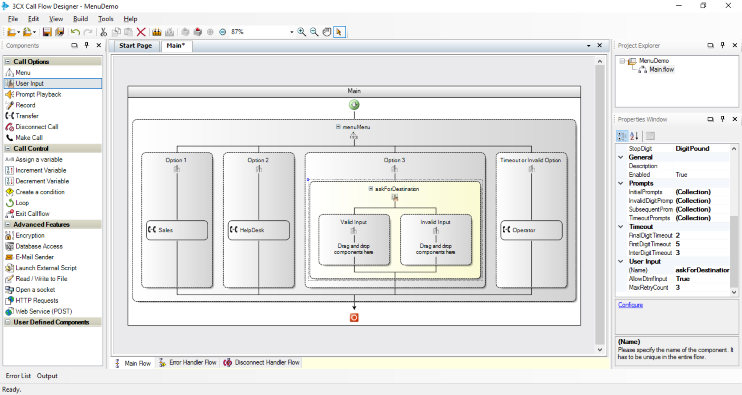Collapse the Prompts property category
This screenshot has height=395, width=742.
pyautogui.click(x=621, y=183)
